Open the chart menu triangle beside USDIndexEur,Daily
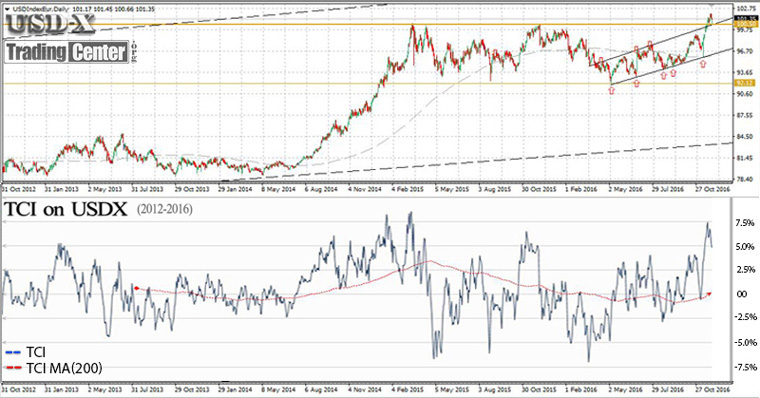The width and height of the screenshot is (760, 398). (x=6, y=8)
